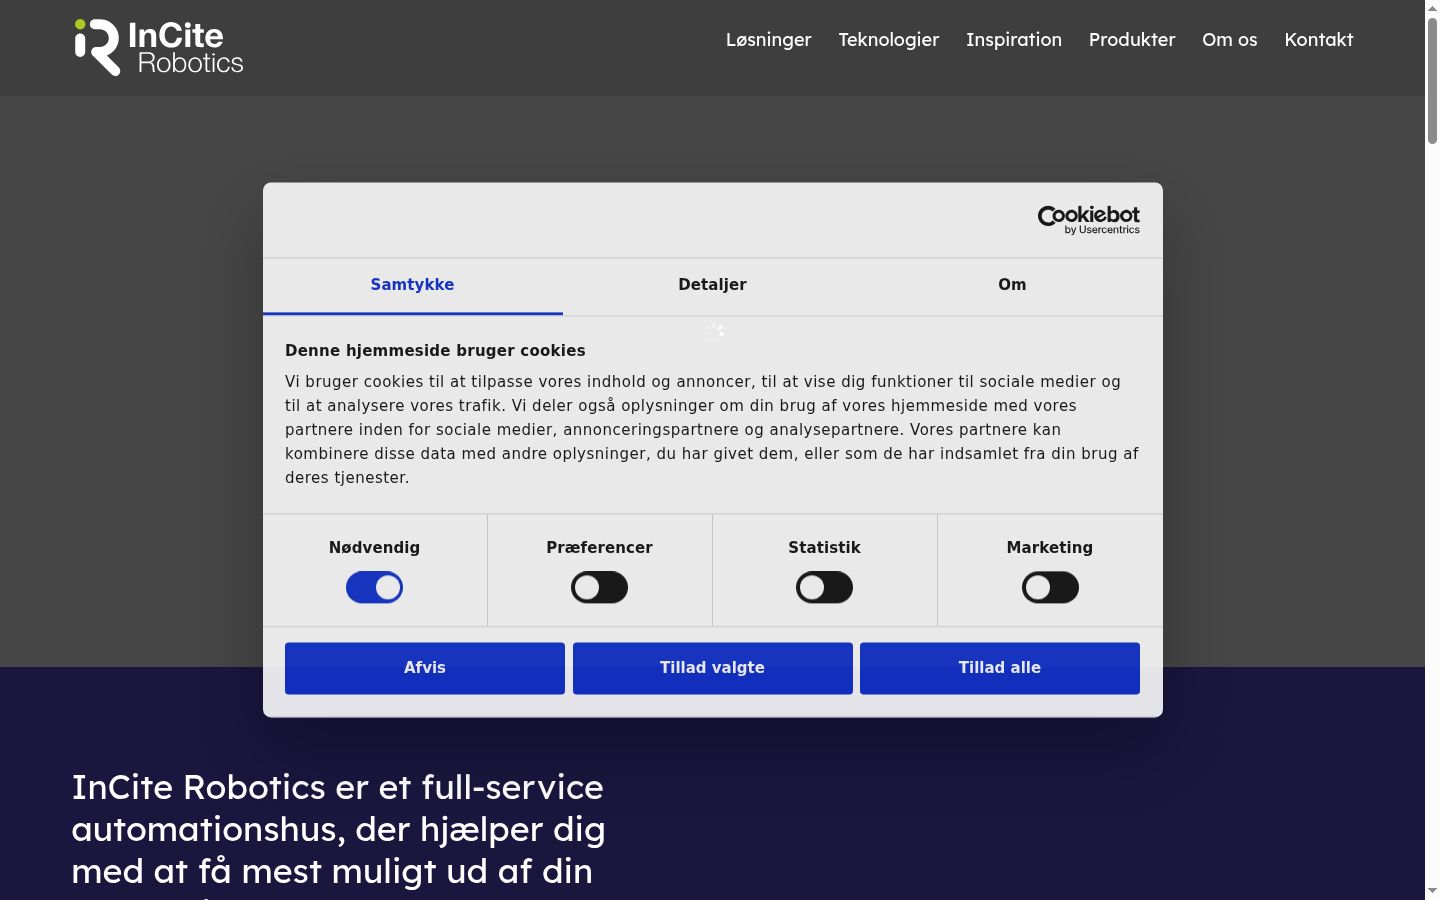
Task: Click the scrollbar up arrow
Action: tap(1432, 8)
